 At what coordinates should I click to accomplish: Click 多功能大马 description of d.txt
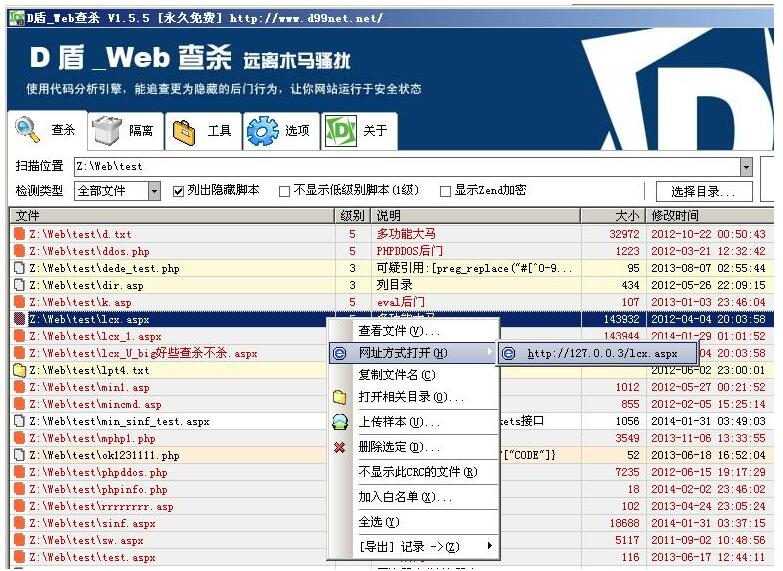tap(406, 234)
